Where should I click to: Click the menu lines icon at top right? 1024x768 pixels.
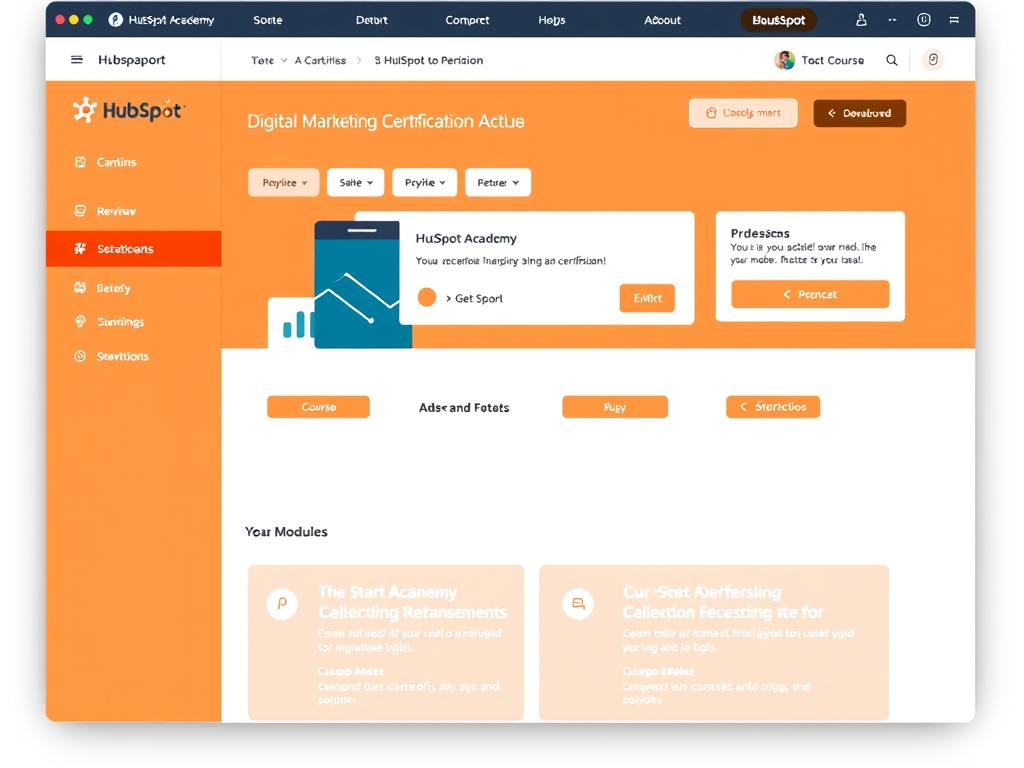click(x=954, y=20)
